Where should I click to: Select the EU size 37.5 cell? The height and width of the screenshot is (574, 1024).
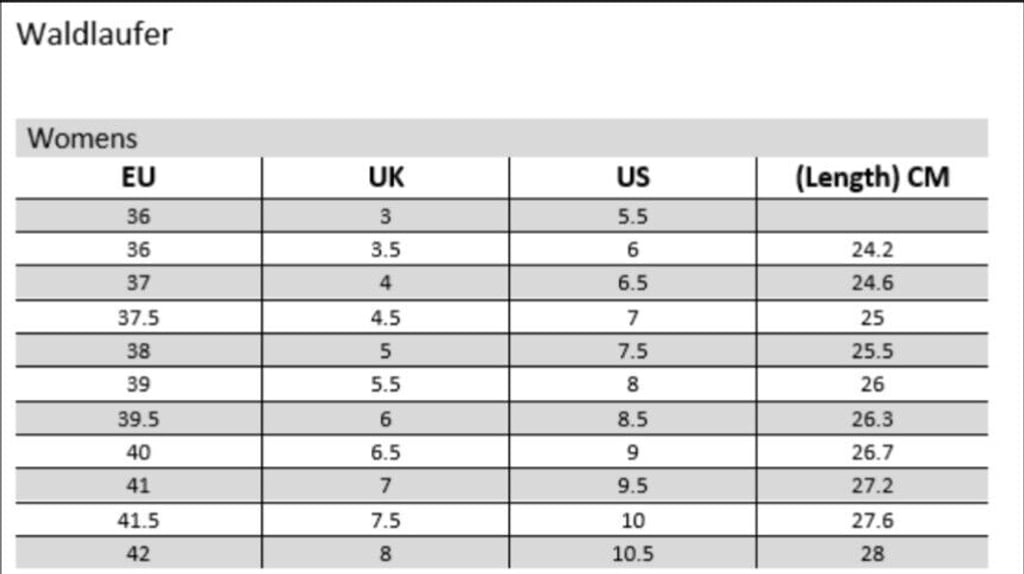138,317
